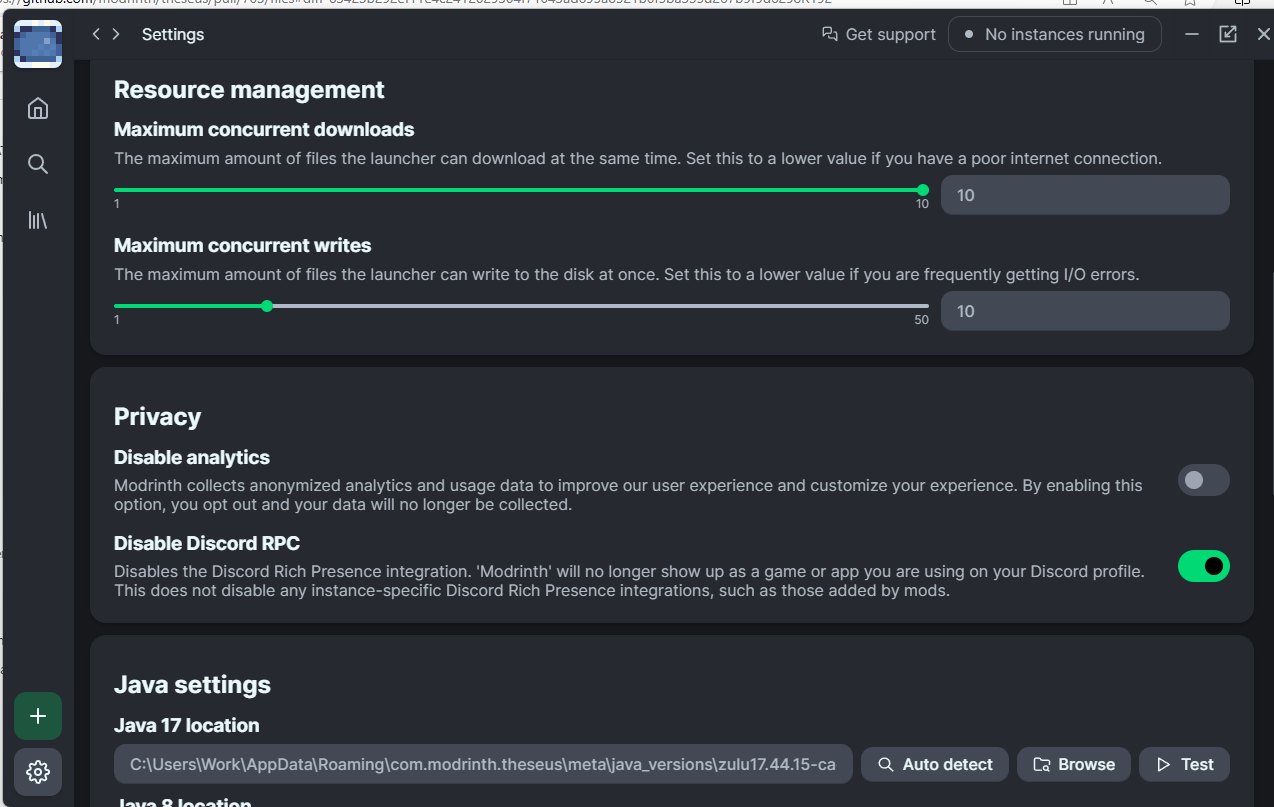The width and height of the screenshot is (1274, 807).
Task: Click the Java 17 location path field
Action: (x=483, y=763)
